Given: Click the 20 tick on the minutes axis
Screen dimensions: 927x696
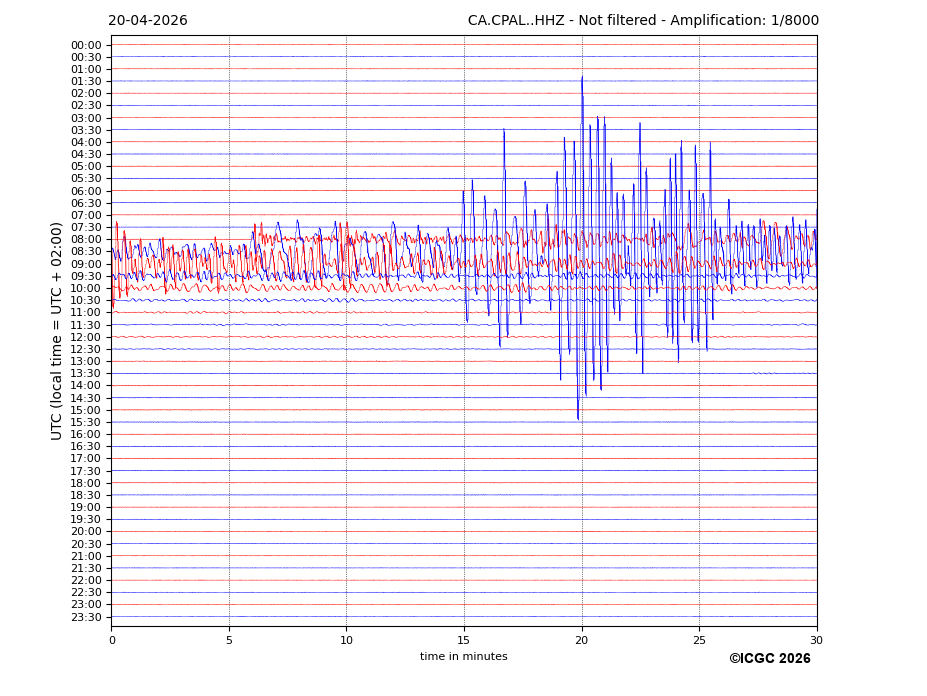Looking at the screenshot, I should 582,640.
